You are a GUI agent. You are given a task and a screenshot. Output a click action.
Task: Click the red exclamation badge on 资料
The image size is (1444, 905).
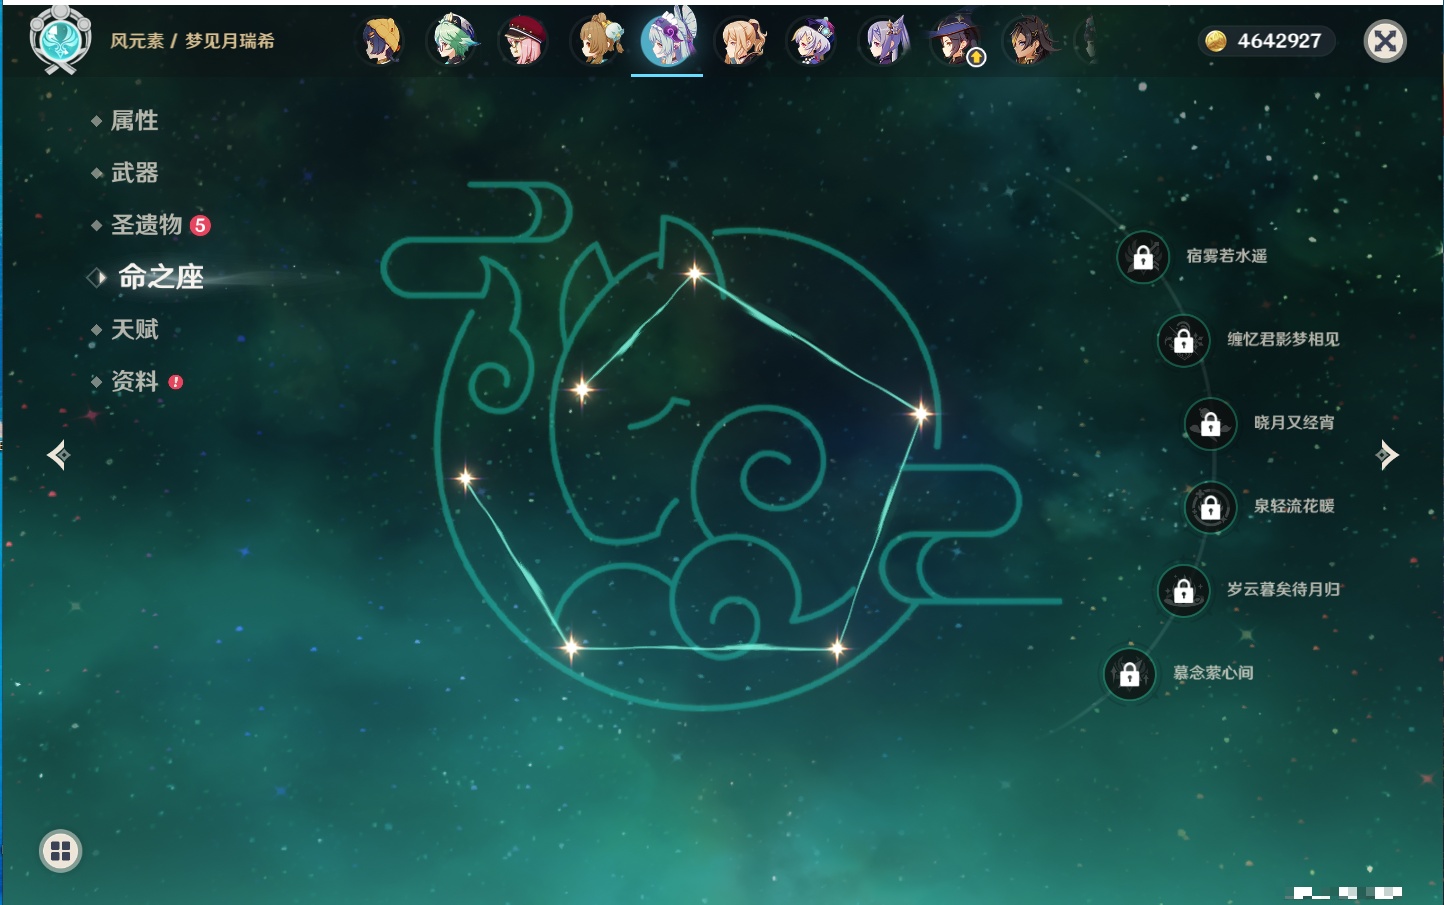(176, 382)
